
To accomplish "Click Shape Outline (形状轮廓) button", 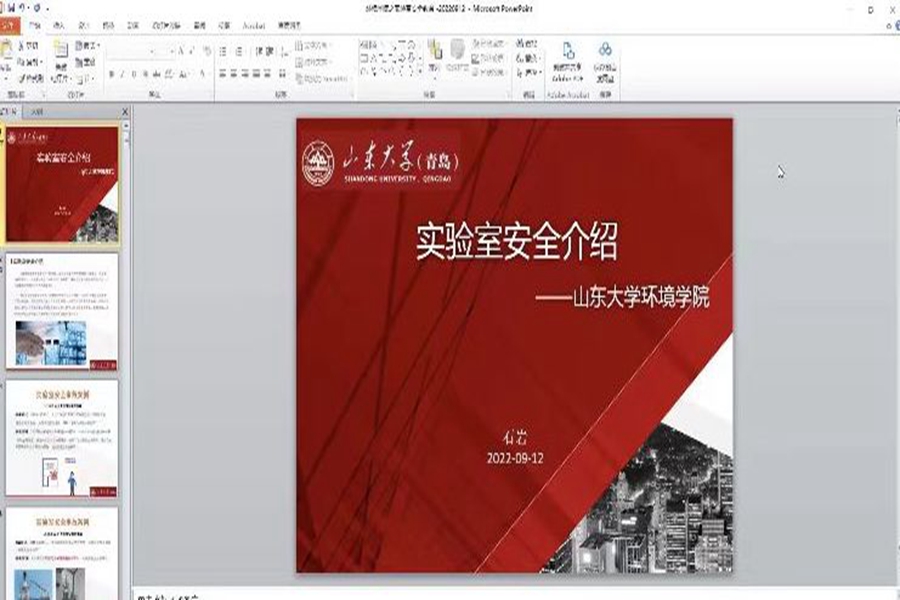I will 488,58.
